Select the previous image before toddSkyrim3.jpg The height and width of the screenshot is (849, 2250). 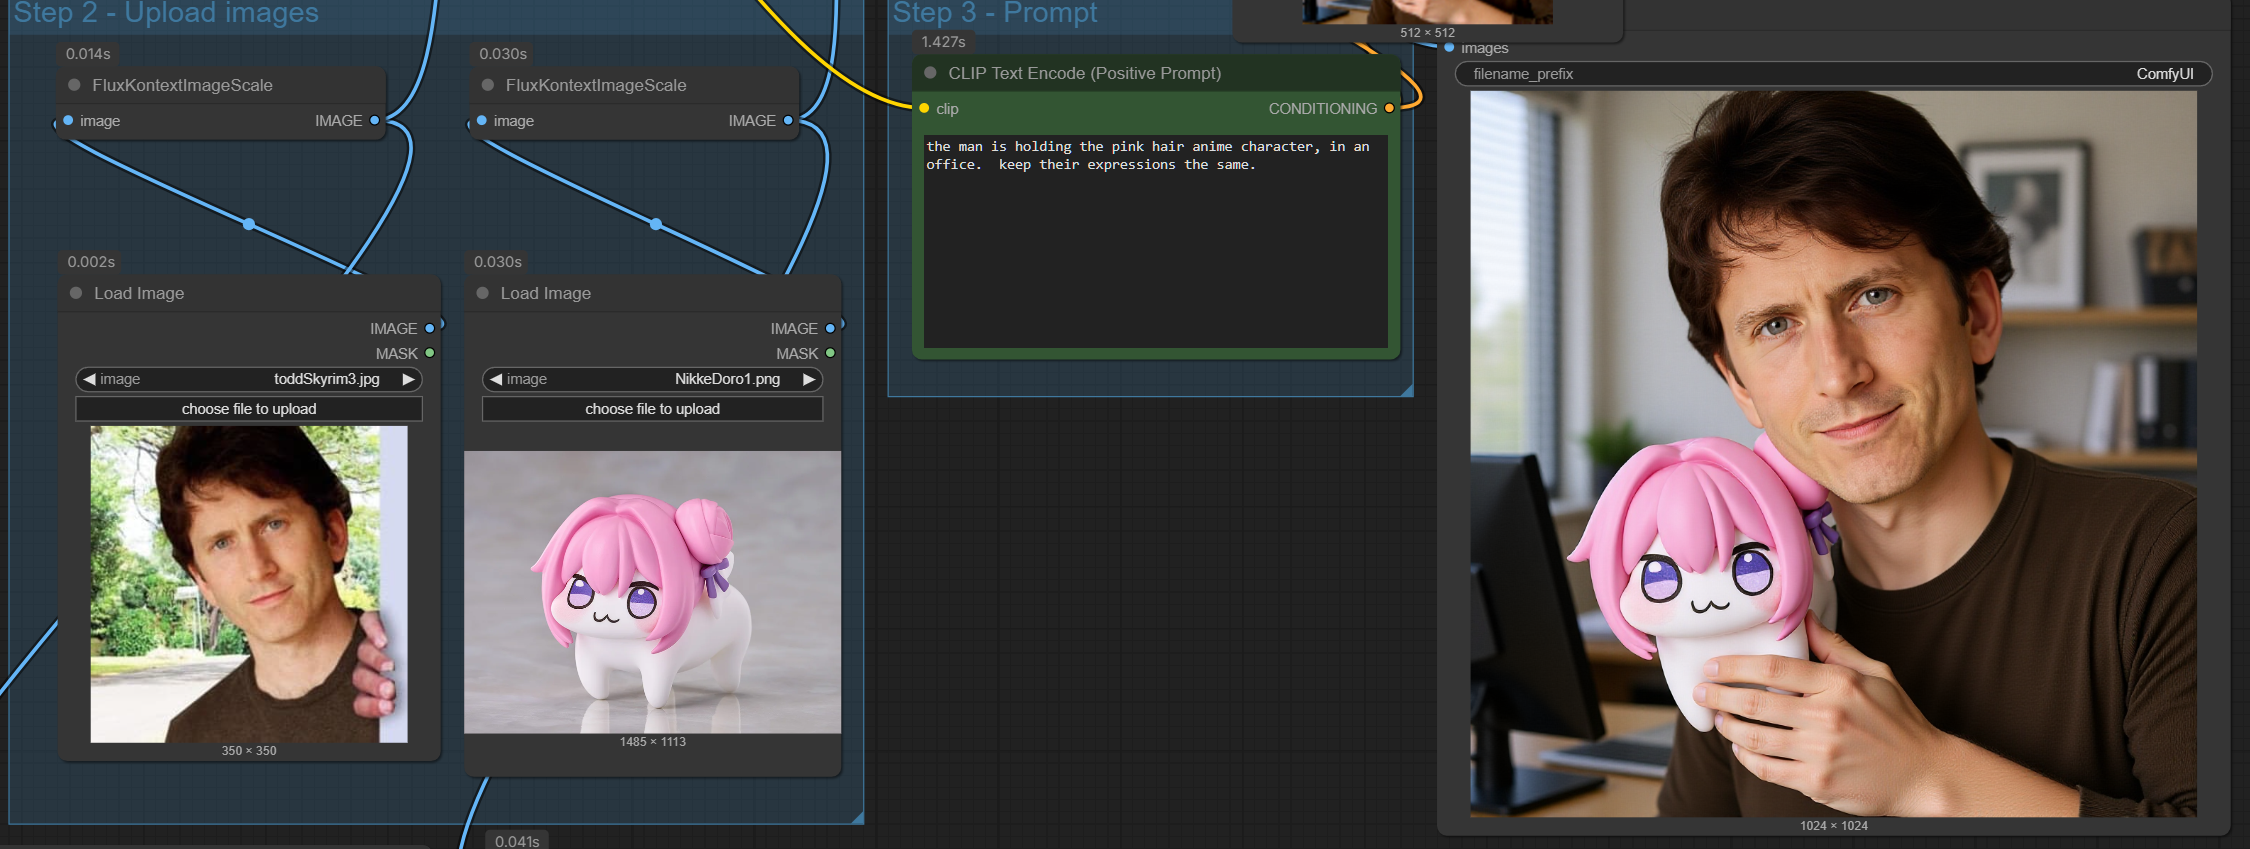click(x=90, y=379)
